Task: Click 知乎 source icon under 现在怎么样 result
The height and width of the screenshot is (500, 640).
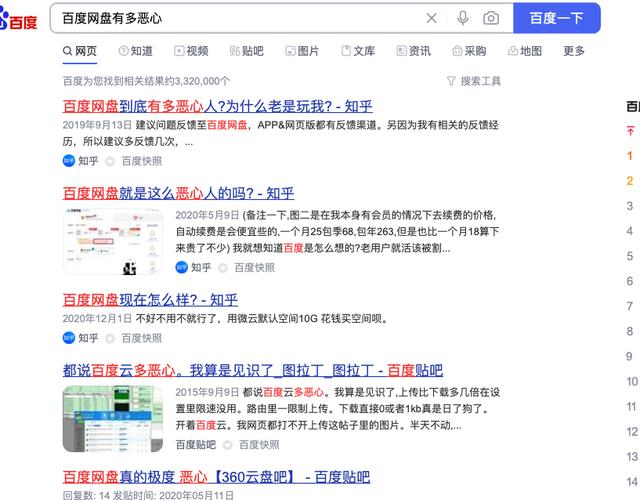Action: pyautogui.click(x=69, y=338)
